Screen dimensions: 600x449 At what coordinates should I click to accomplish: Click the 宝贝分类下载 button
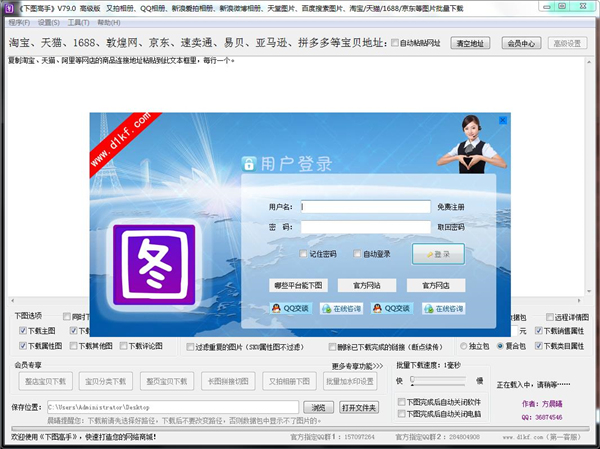106,381
